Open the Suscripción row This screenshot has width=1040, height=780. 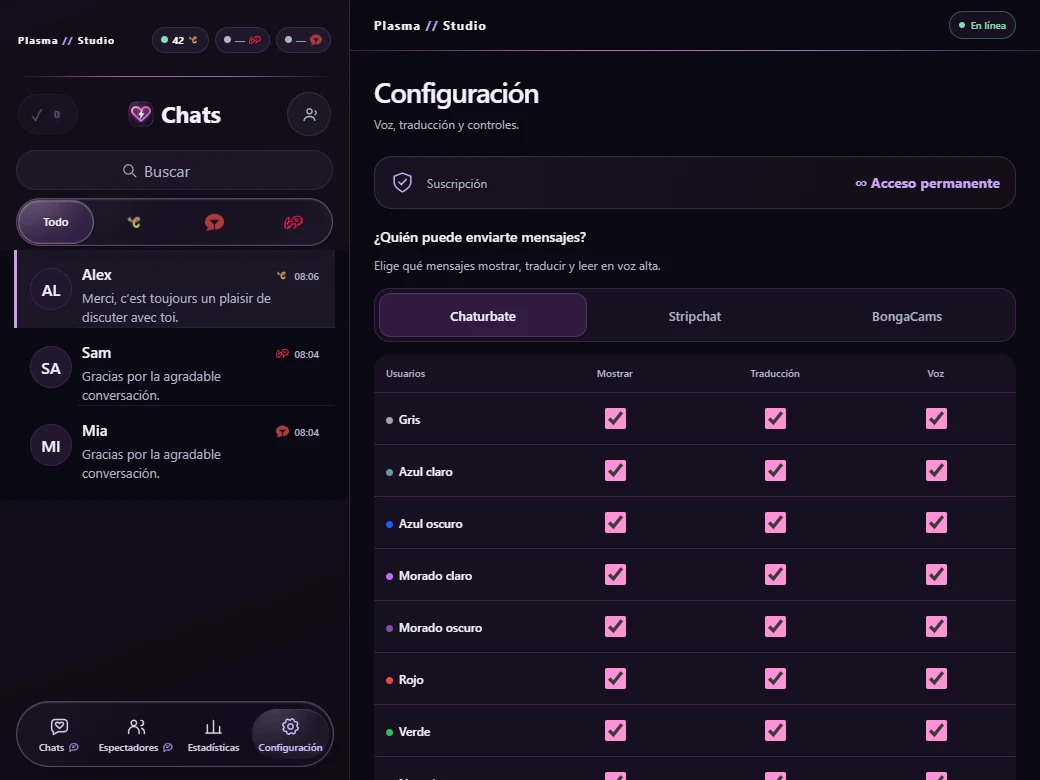pos(694,183)
